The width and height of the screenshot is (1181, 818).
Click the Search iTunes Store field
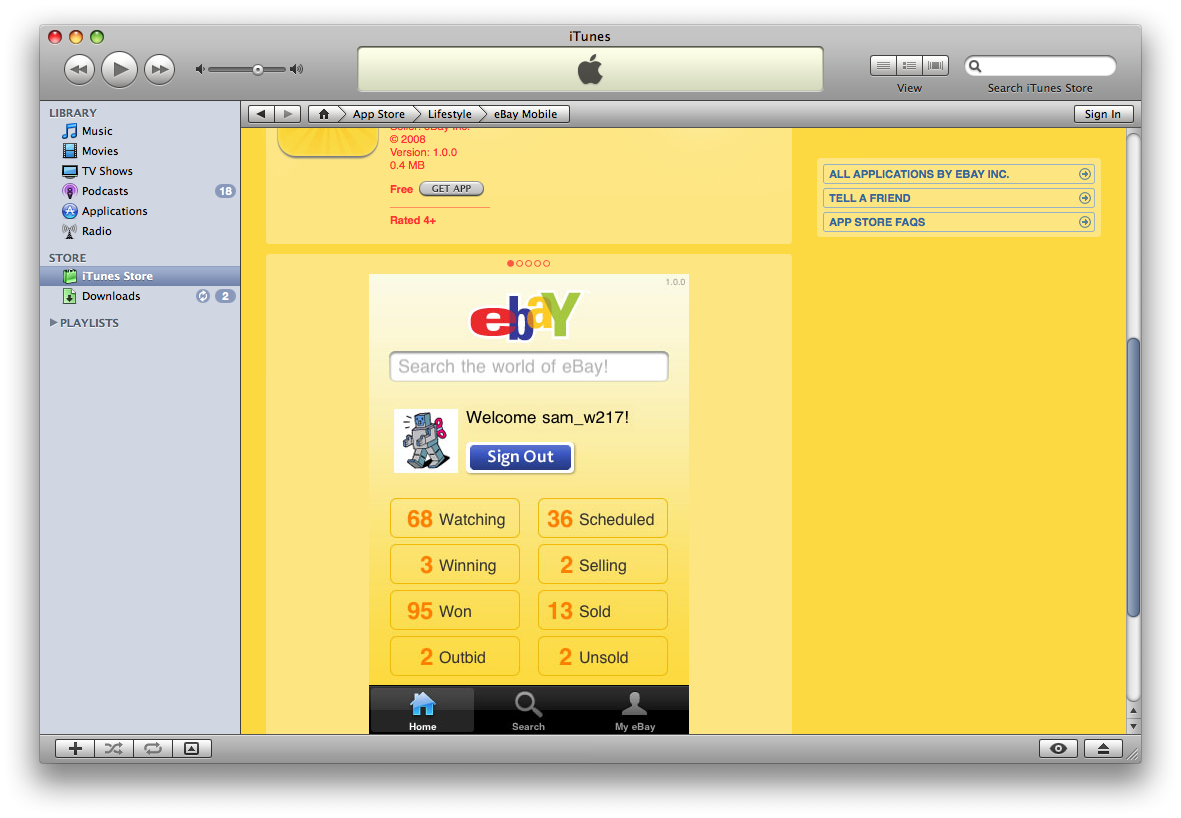pos(1040,66)
